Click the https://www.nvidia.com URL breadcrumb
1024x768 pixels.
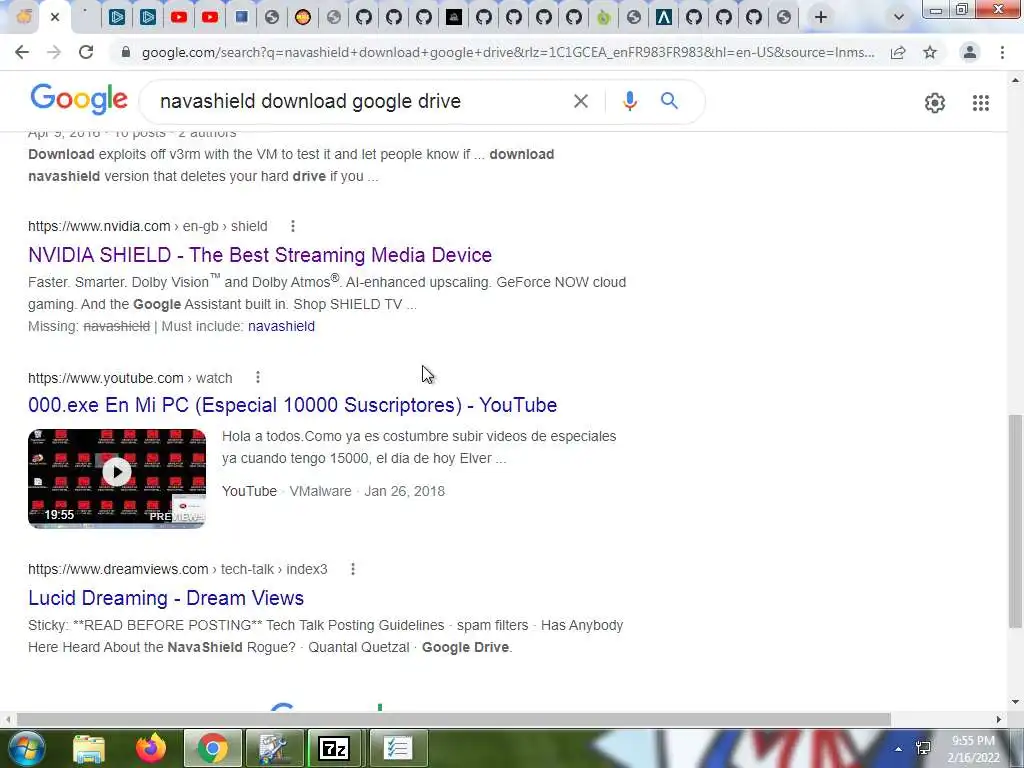[148, 226]
